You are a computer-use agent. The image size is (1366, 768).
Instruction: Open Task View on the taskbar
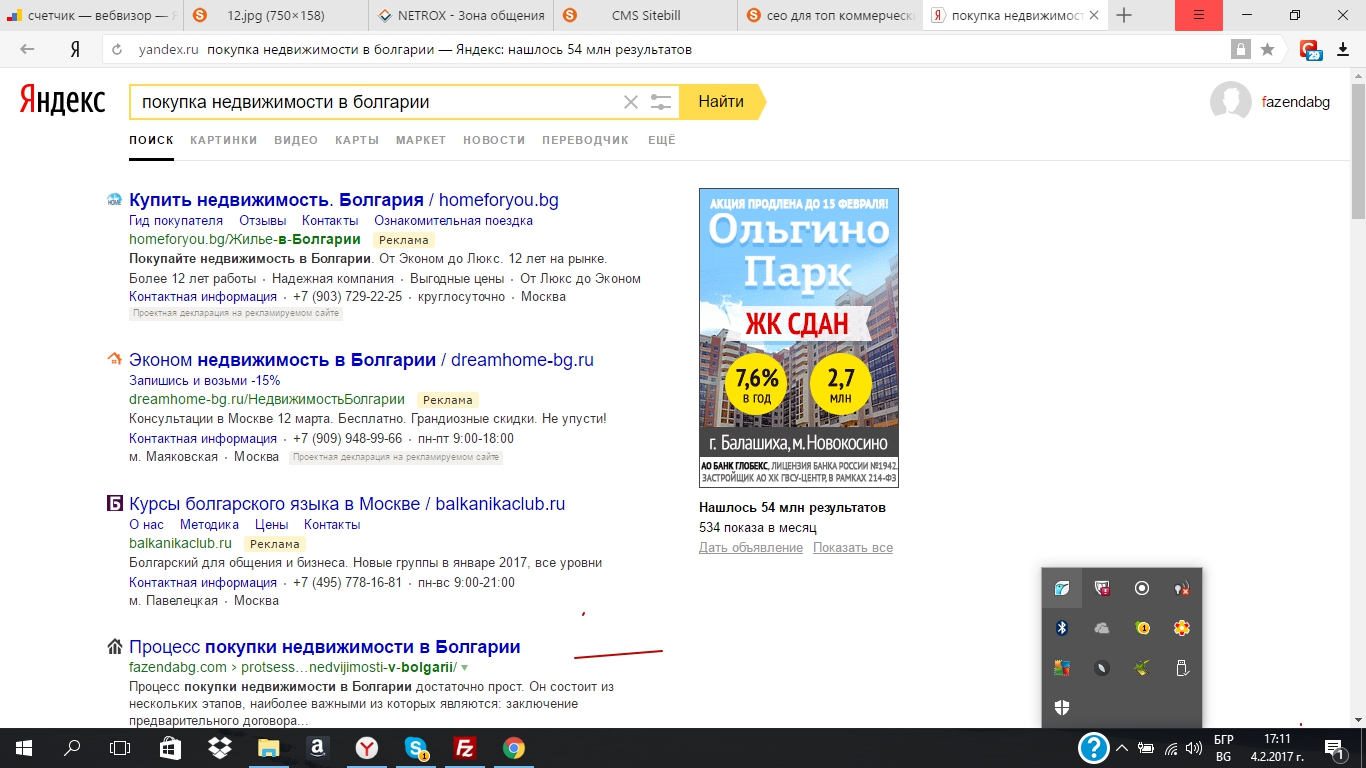pos(120,747)
